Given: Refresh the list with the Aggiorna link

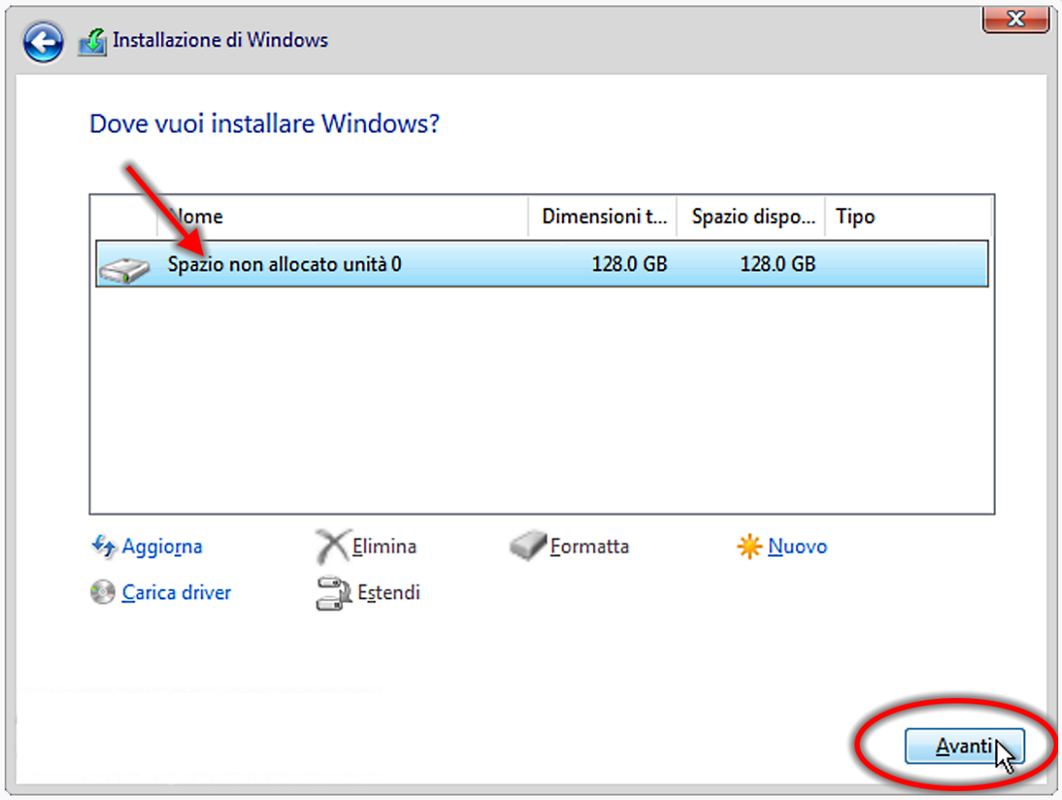Looking at the screenshot, I should 162,547.
